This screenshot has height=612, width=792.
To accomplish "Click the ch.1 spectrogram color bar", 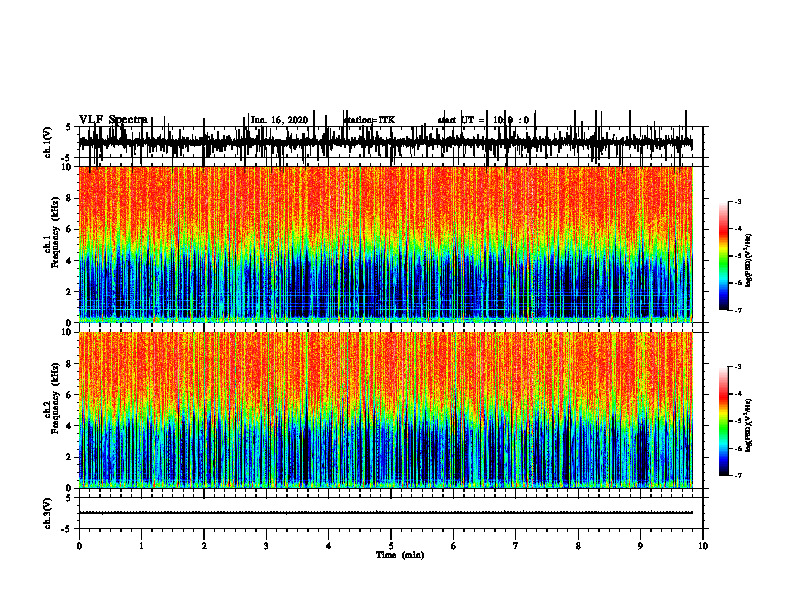I will click(x=724, y=256).
